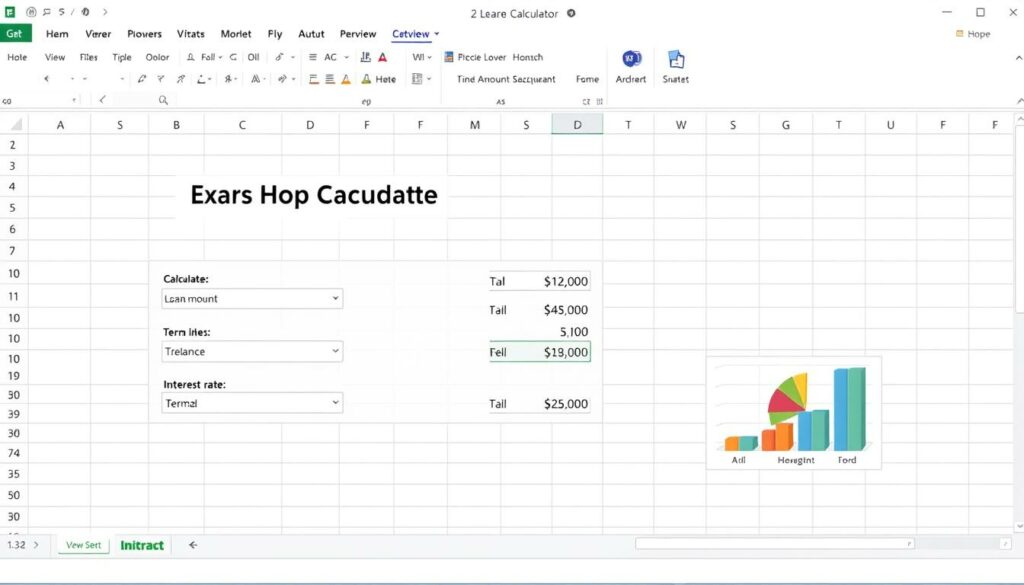Click the green spreadsheet app icon in title bar

point(10,12)
